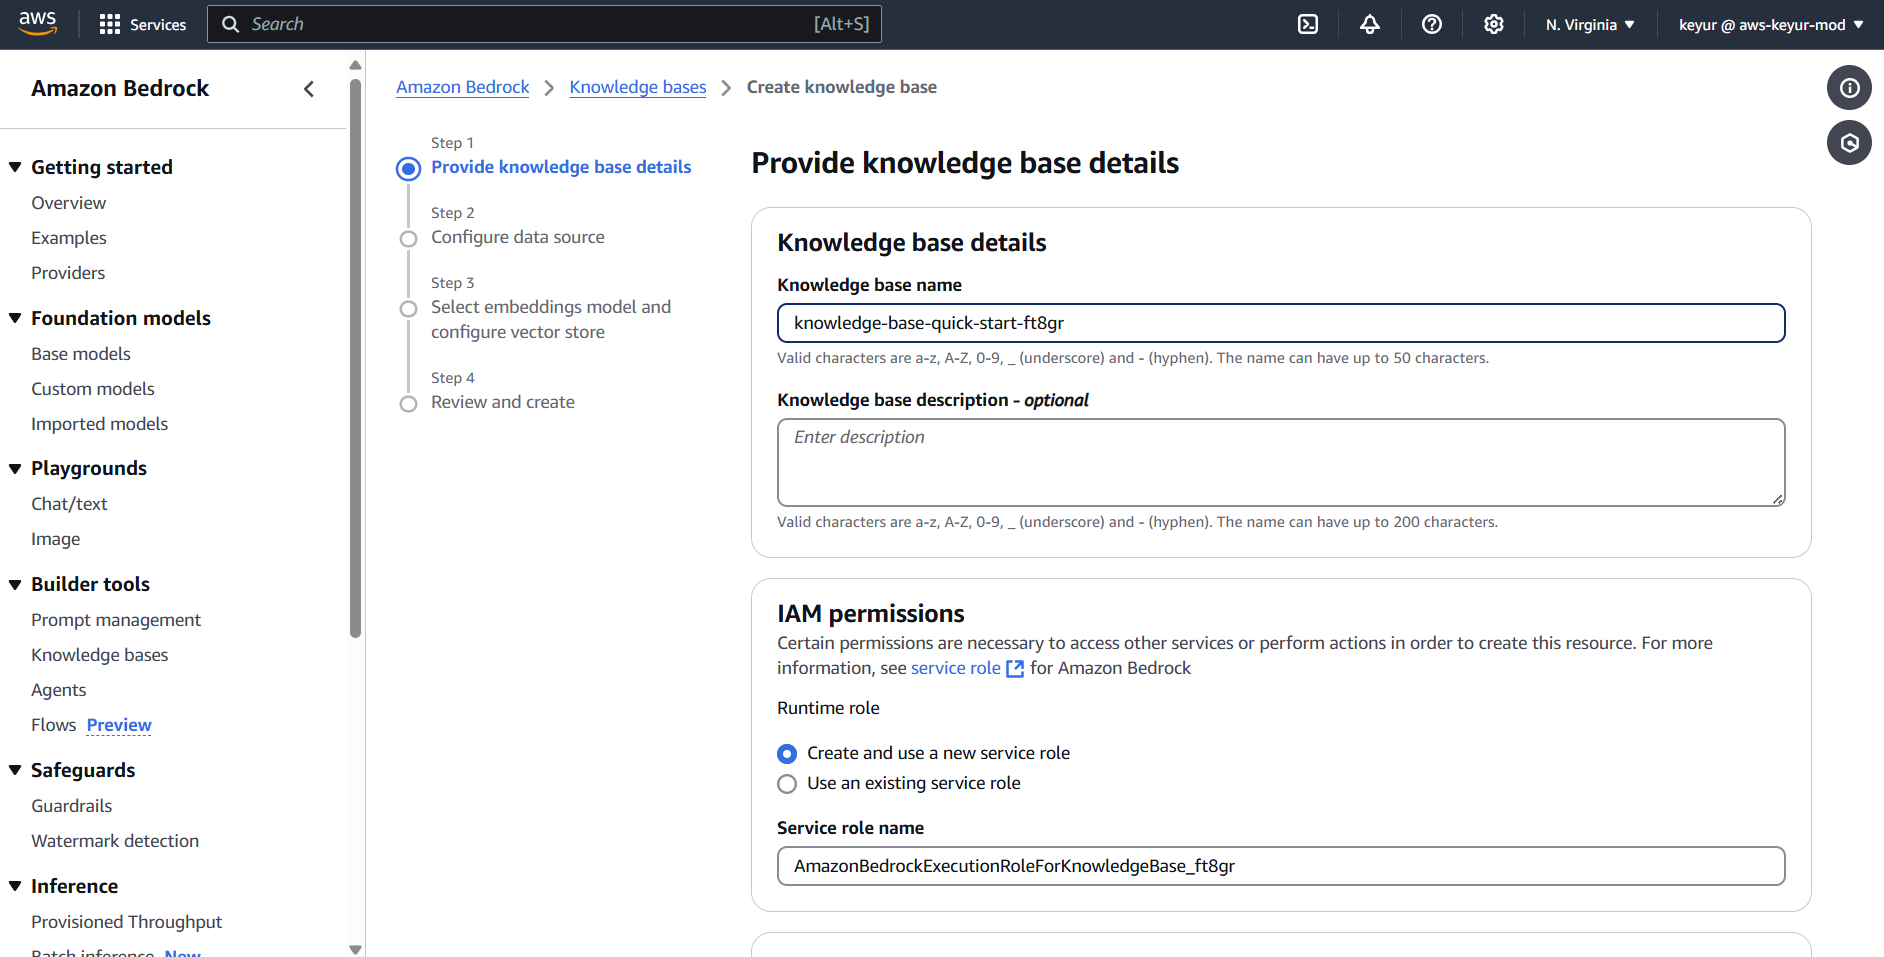
Task: Click the AWS logo home icon
Action: coord(38,23)
